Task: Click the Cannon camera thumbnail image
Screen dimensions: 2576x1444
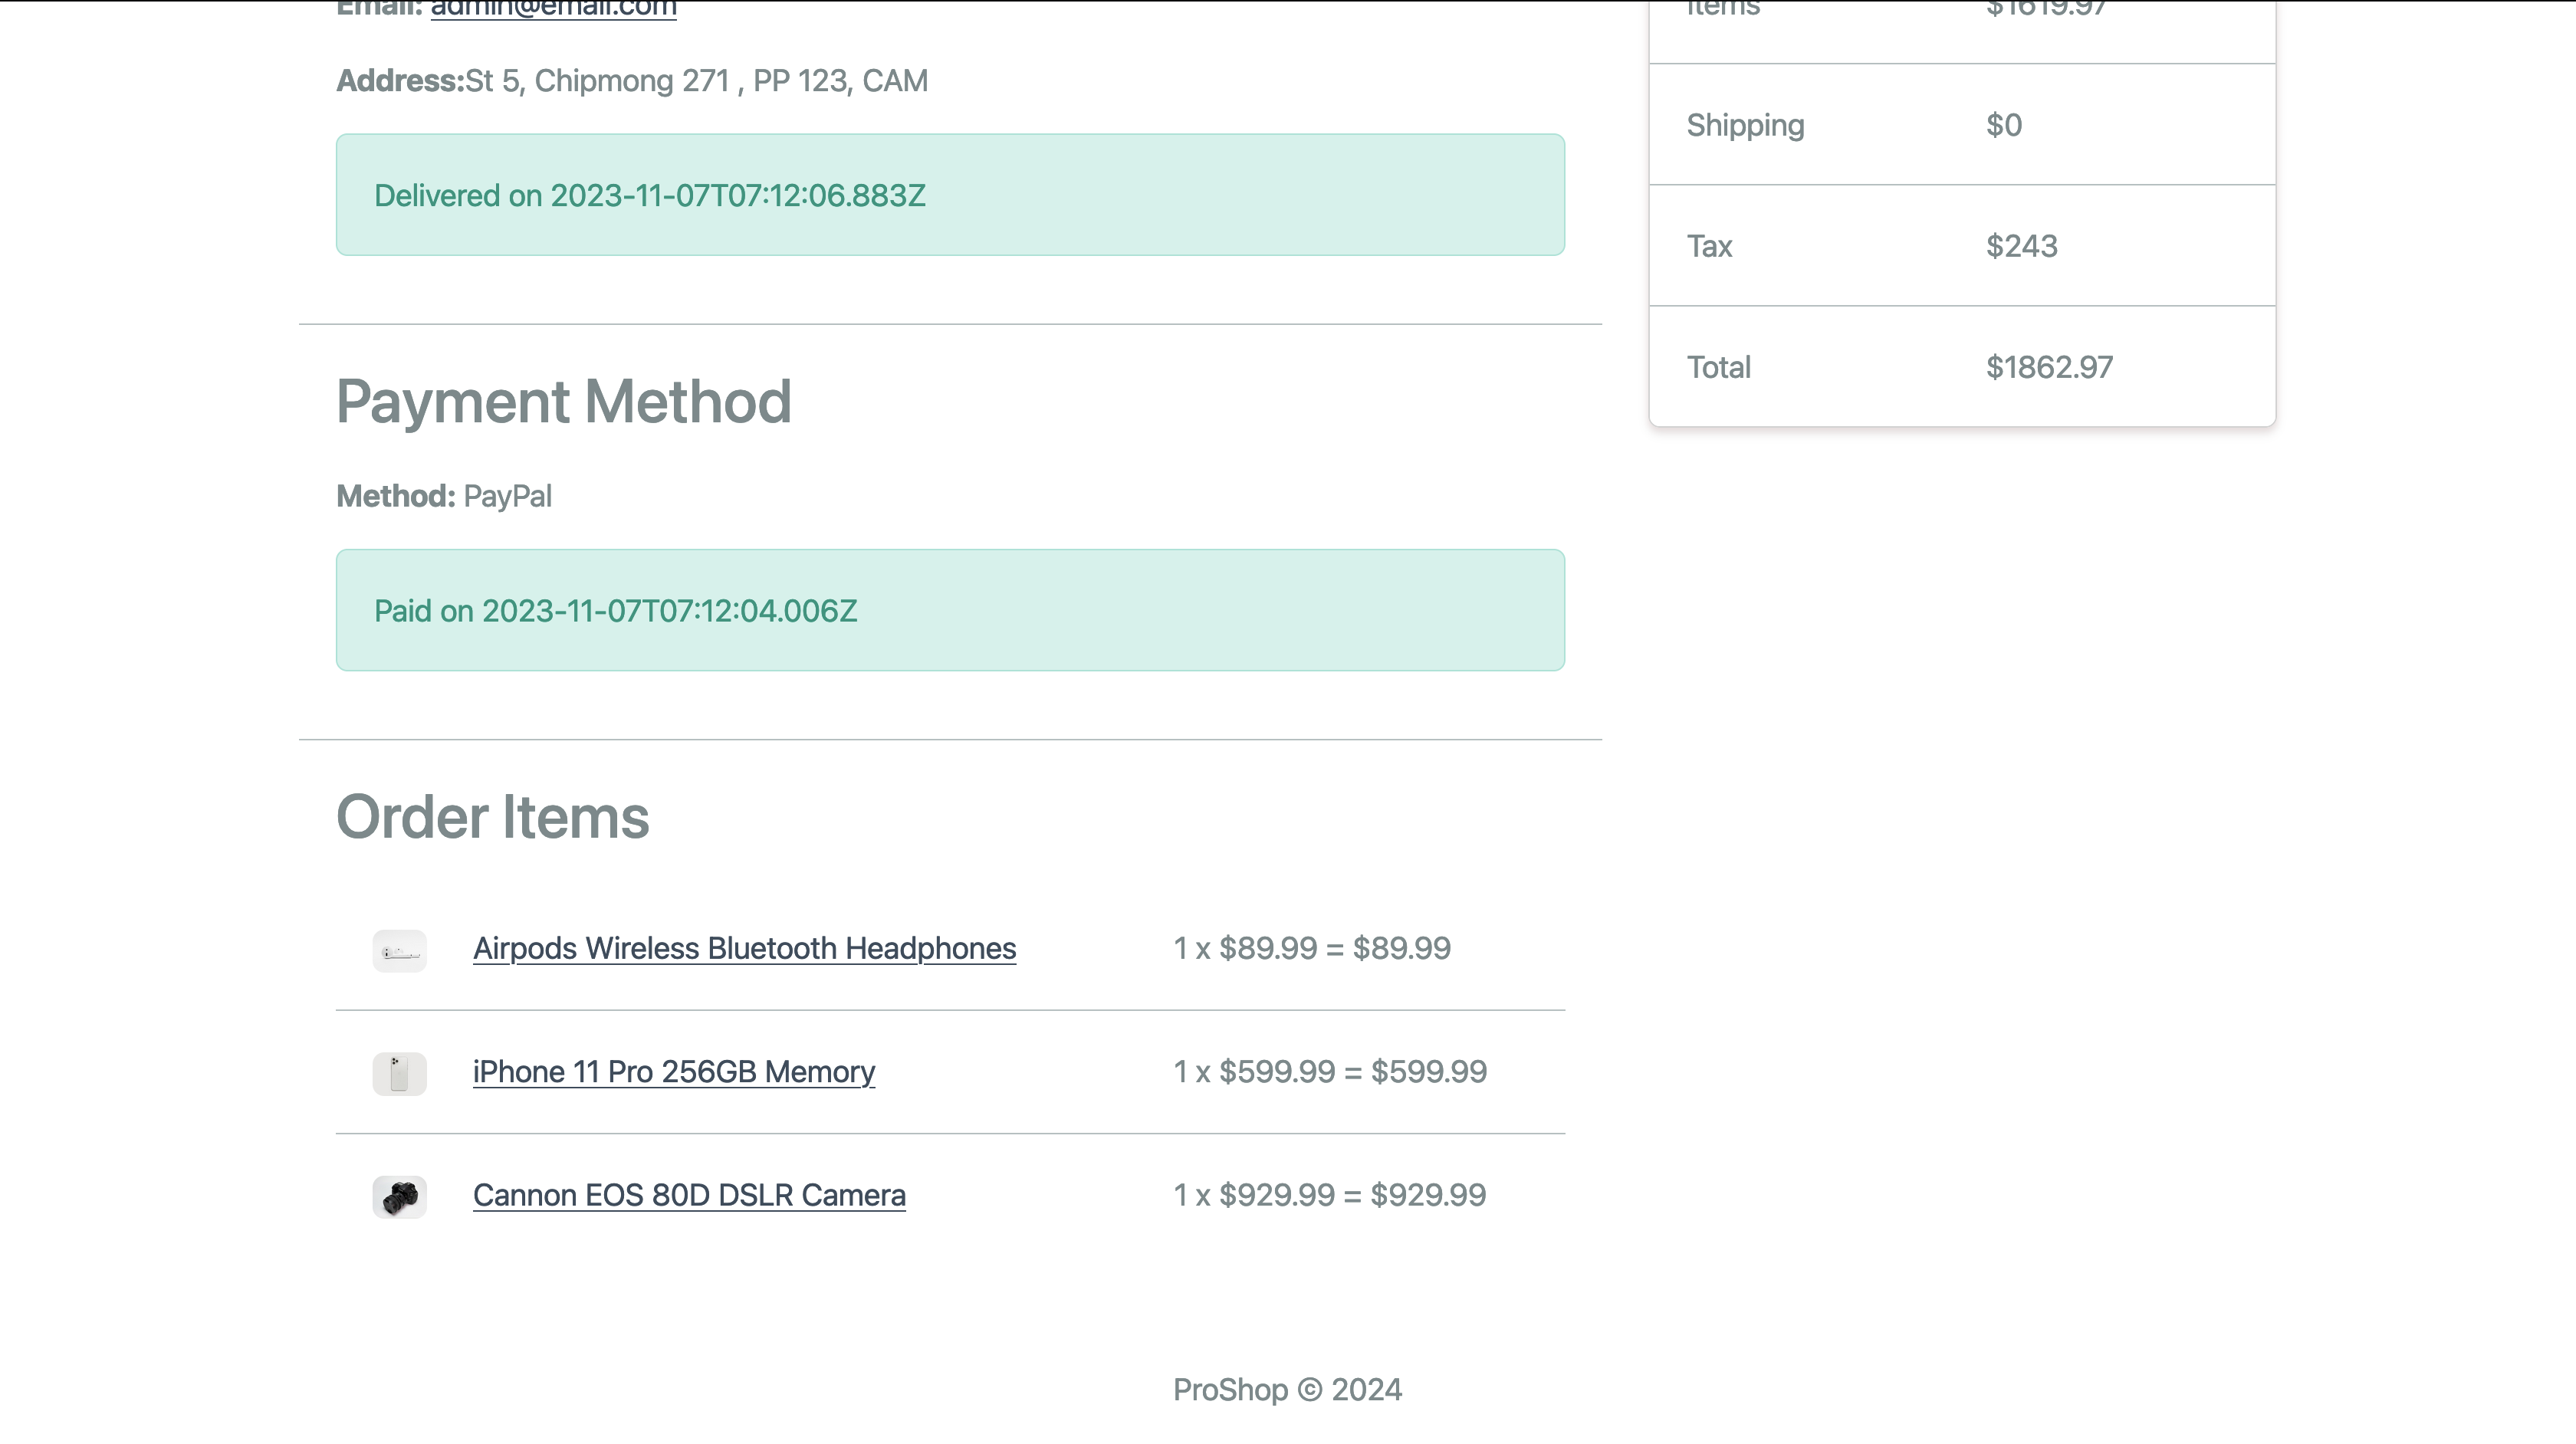Action: (x=399, y=1197)
